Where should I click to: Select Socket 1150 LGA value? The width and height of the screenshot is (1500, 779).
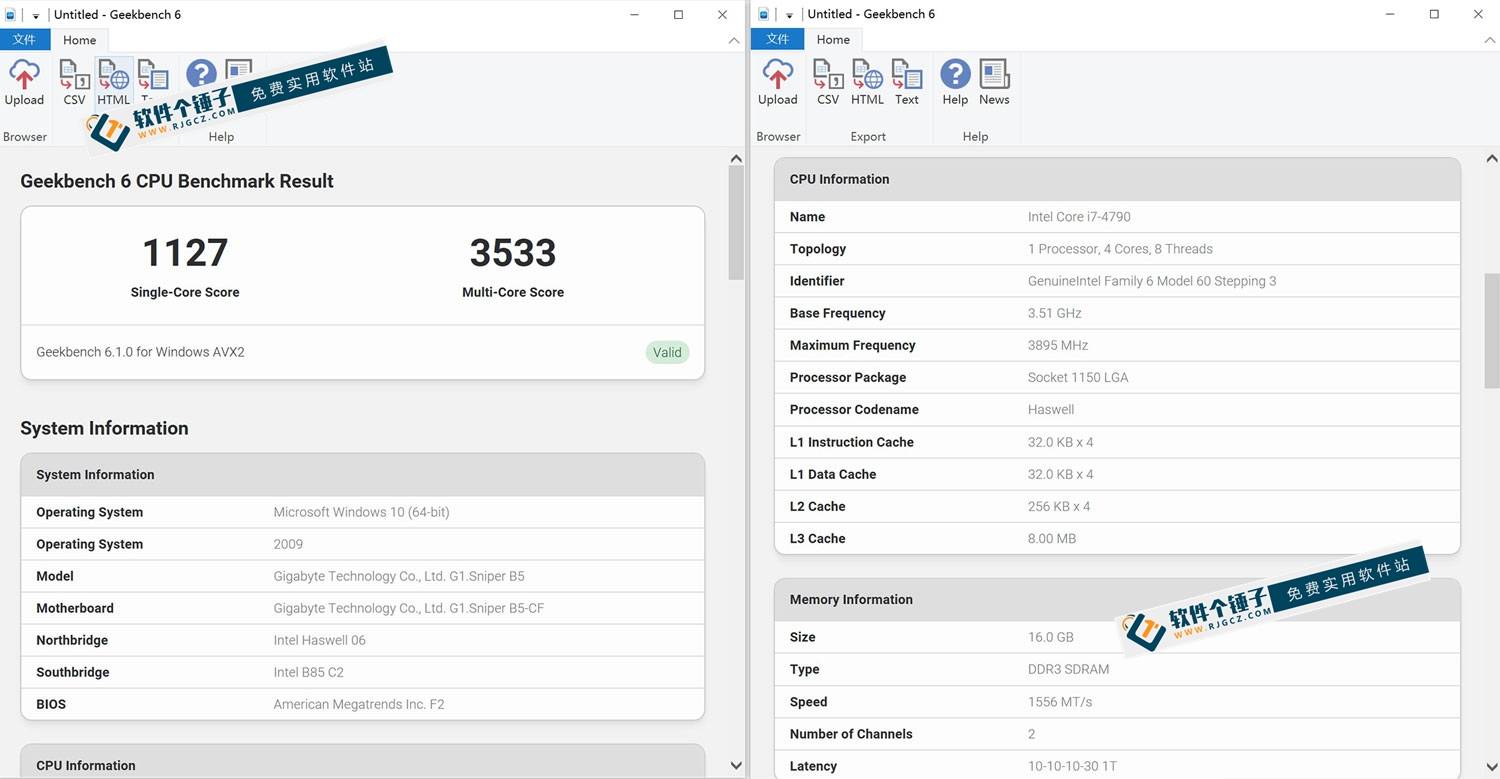[x=1078, y=377]
